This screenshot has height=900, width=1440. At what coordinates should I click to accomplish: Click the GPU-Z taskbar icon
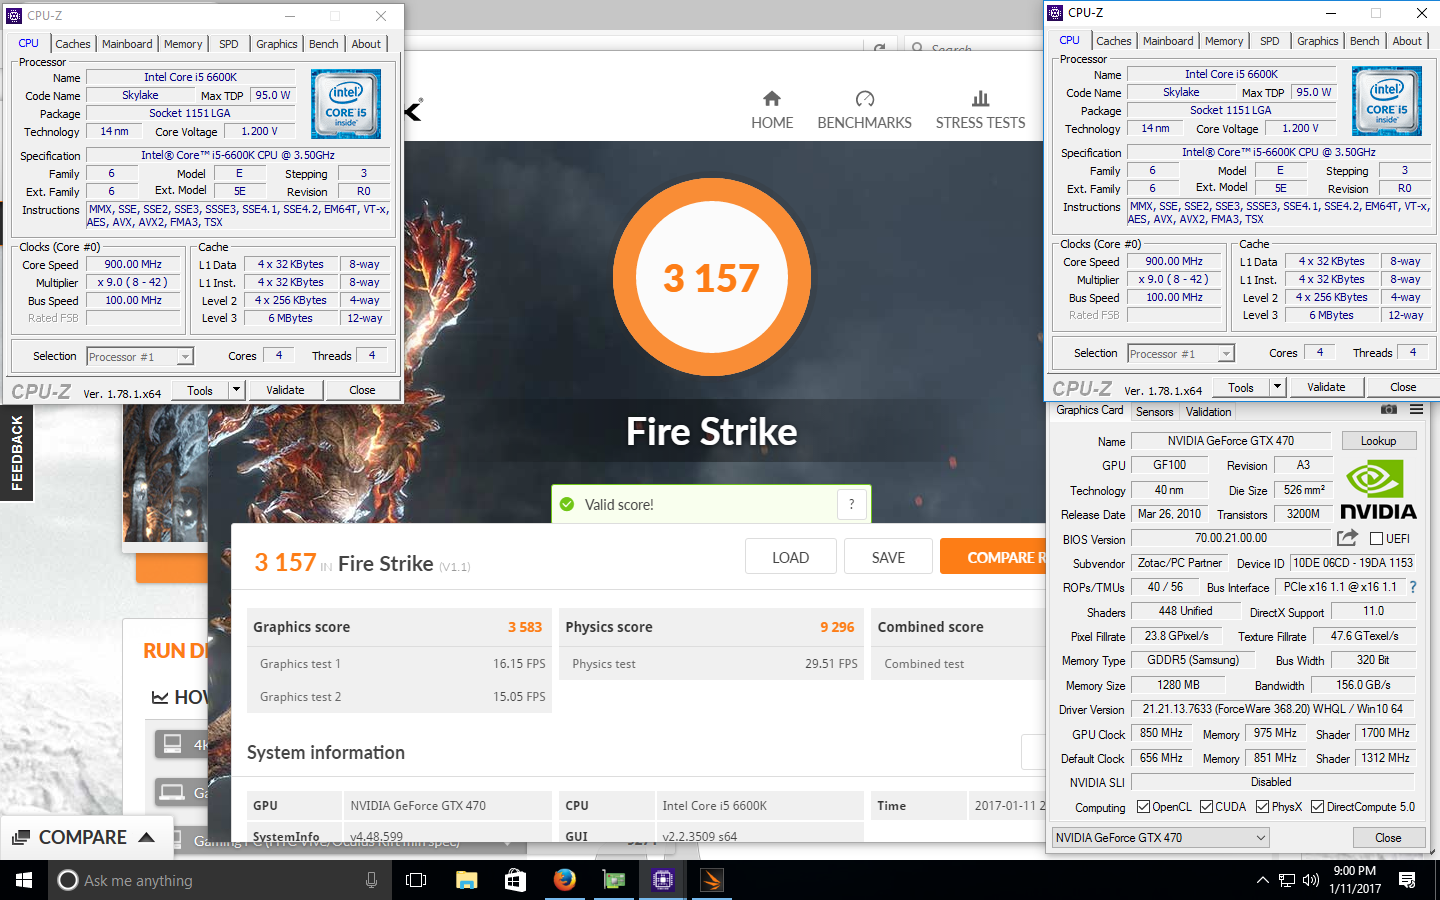[613, 880]
